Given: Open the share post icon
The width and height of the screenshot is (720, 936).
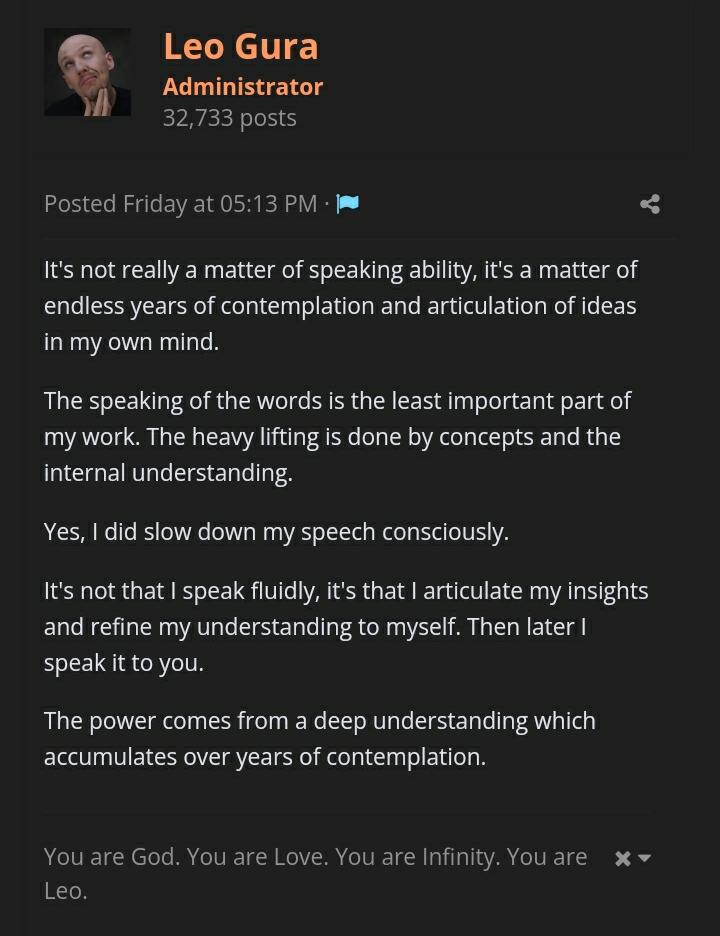Looking at the screenshot, I should click(x=650, y=204).
